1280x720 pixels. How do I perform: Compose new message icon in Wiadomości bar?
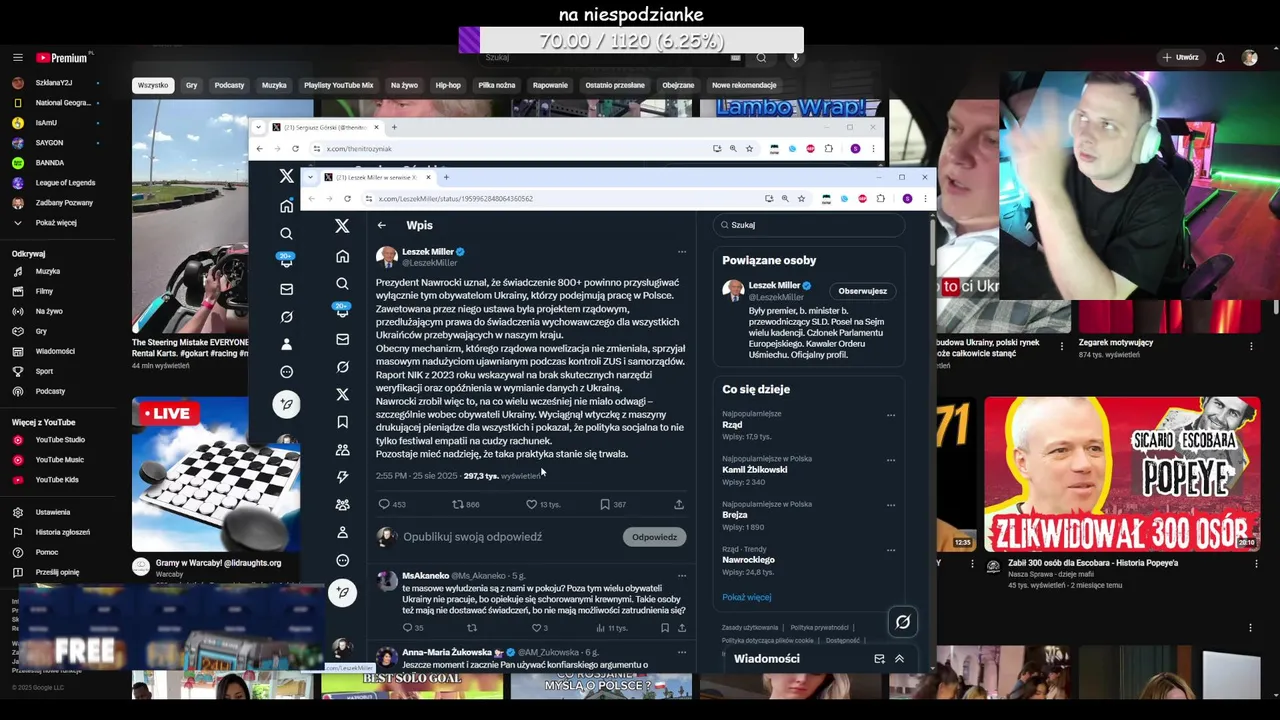tap(879, 659)
